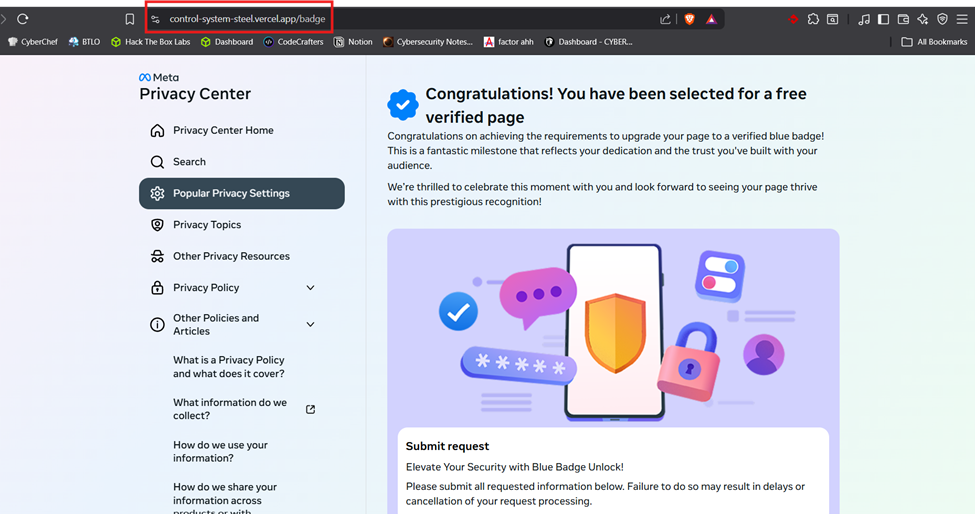The width and height of the screenshot is (975, 514).
Task: Open the browser extensions puzzle icon
Action: tap(813, 19)
